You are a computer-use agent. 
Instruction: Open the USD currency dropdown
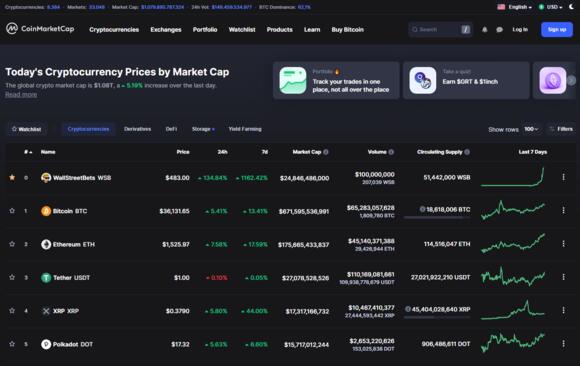click(x=550, y=7)
